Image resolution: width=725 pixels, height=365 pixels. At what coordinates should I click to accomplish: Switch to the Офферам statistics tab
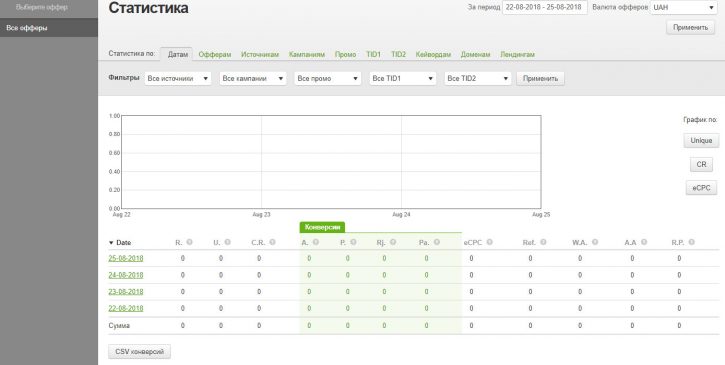click(x=215, y=54)
